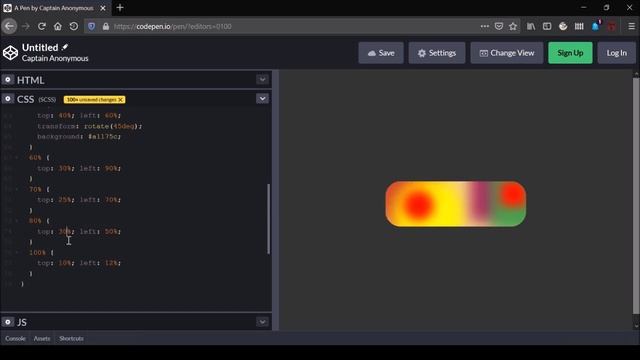Save page to Pocket
The height and width of the screenshot is (360, 640).
(x=499, y=27)
